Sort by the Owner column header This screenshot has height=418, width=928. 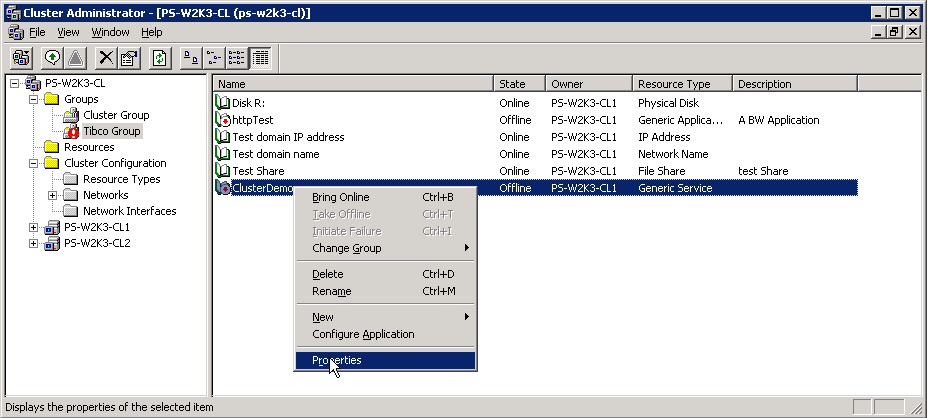tap(589, 84)
